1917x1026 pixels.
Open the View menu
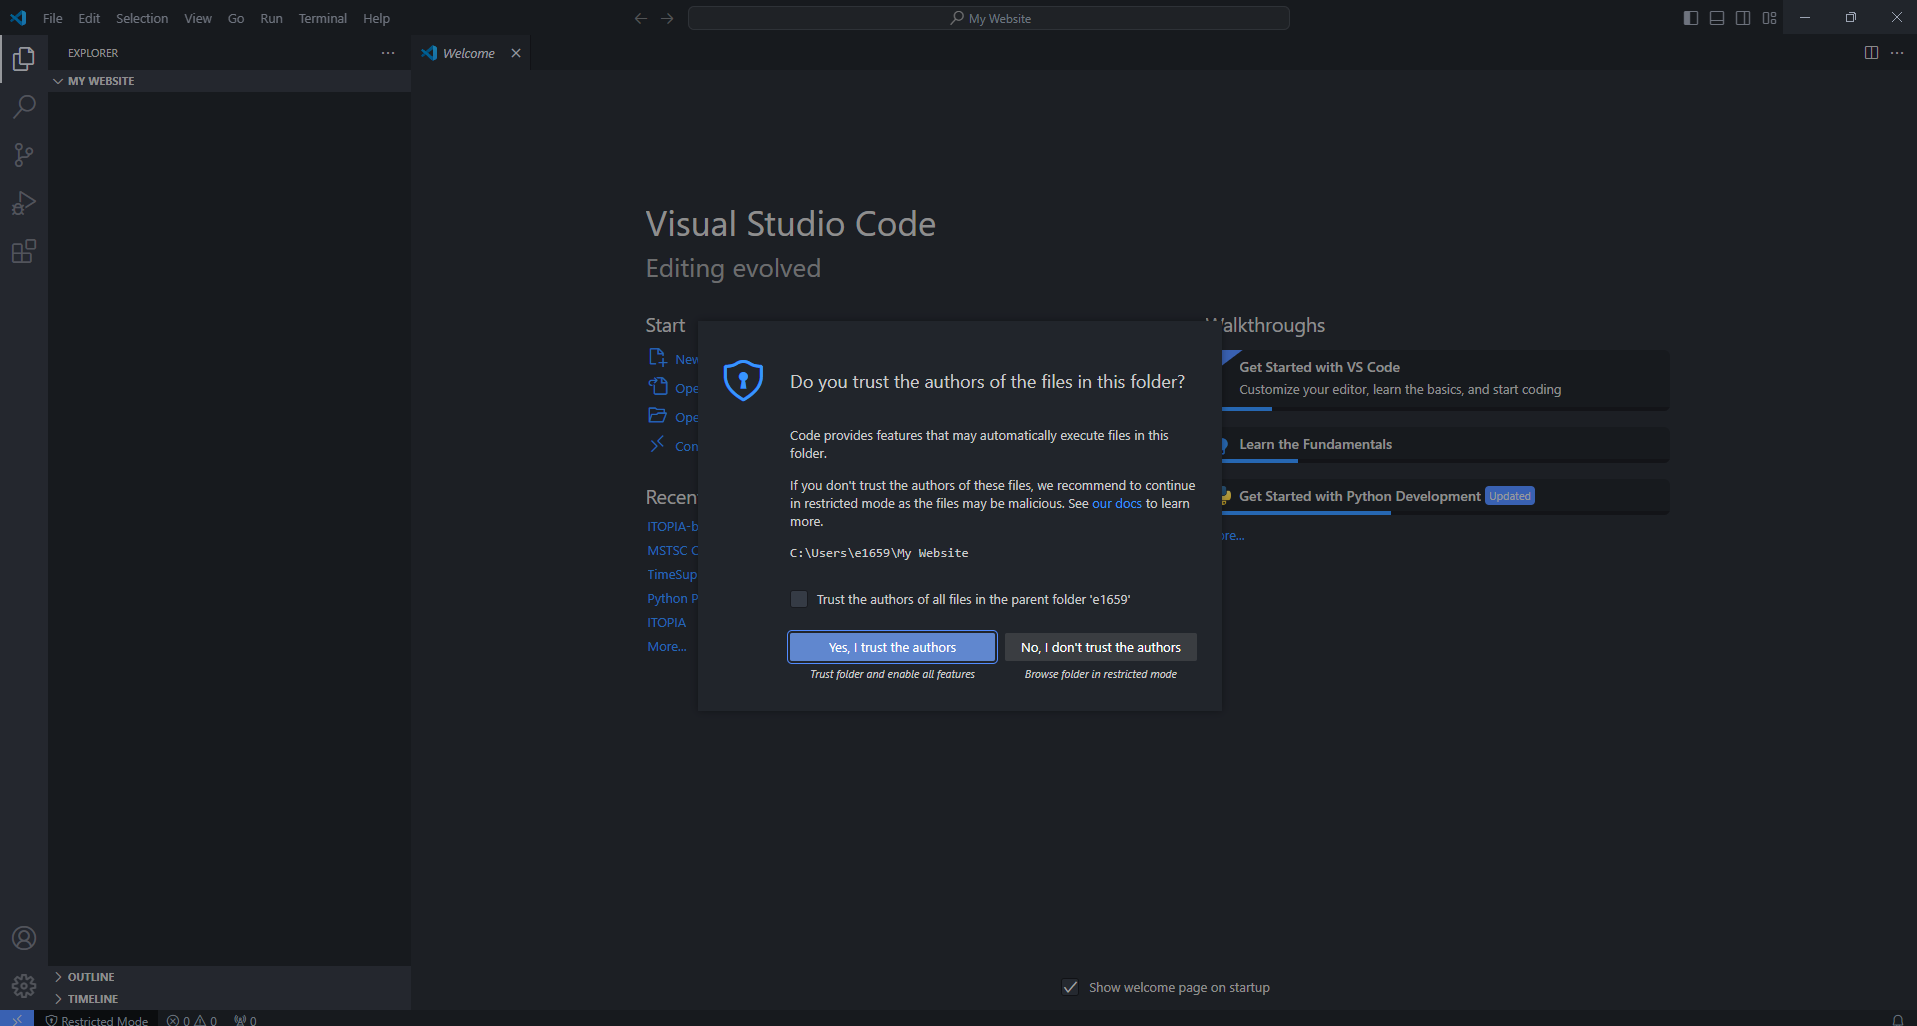(198, 18)
